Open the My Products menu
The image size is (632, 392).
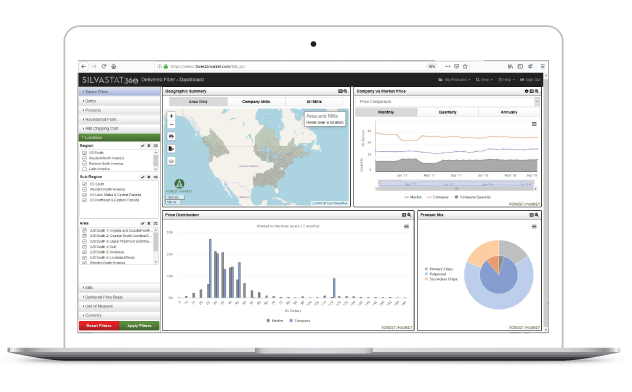[454, 80]
